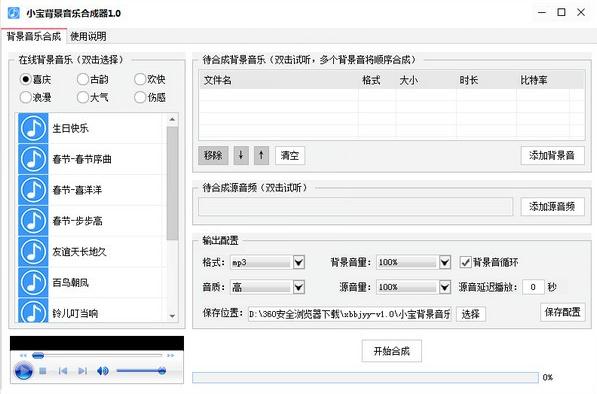Click the music list scroll down arrow
Screen dimensions: 597x394
(x=172, y=316)
